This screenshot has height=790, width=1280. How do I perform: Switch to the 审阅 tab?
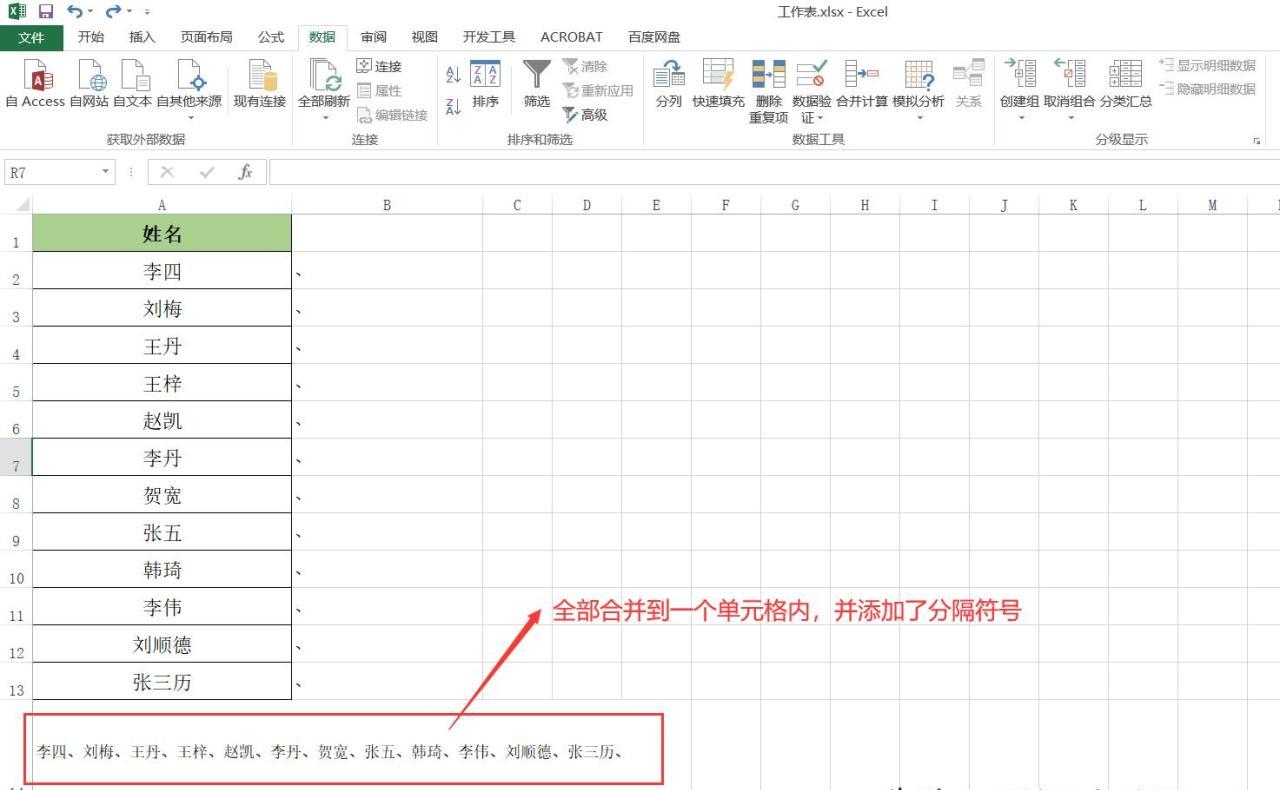point(374,37)
